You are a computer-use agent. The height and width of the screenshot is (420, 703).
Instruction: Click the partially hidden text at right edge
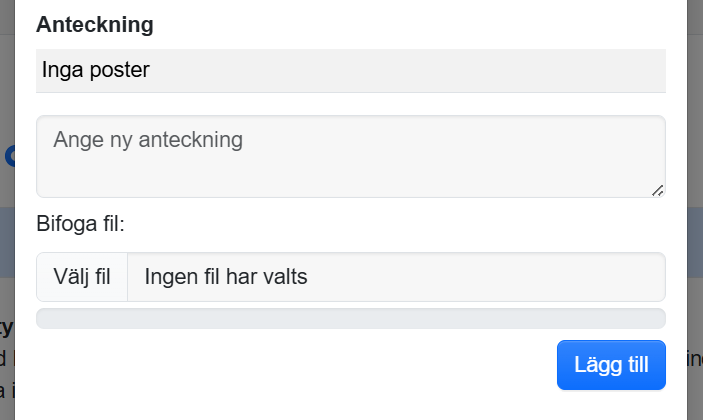(695, 358)
